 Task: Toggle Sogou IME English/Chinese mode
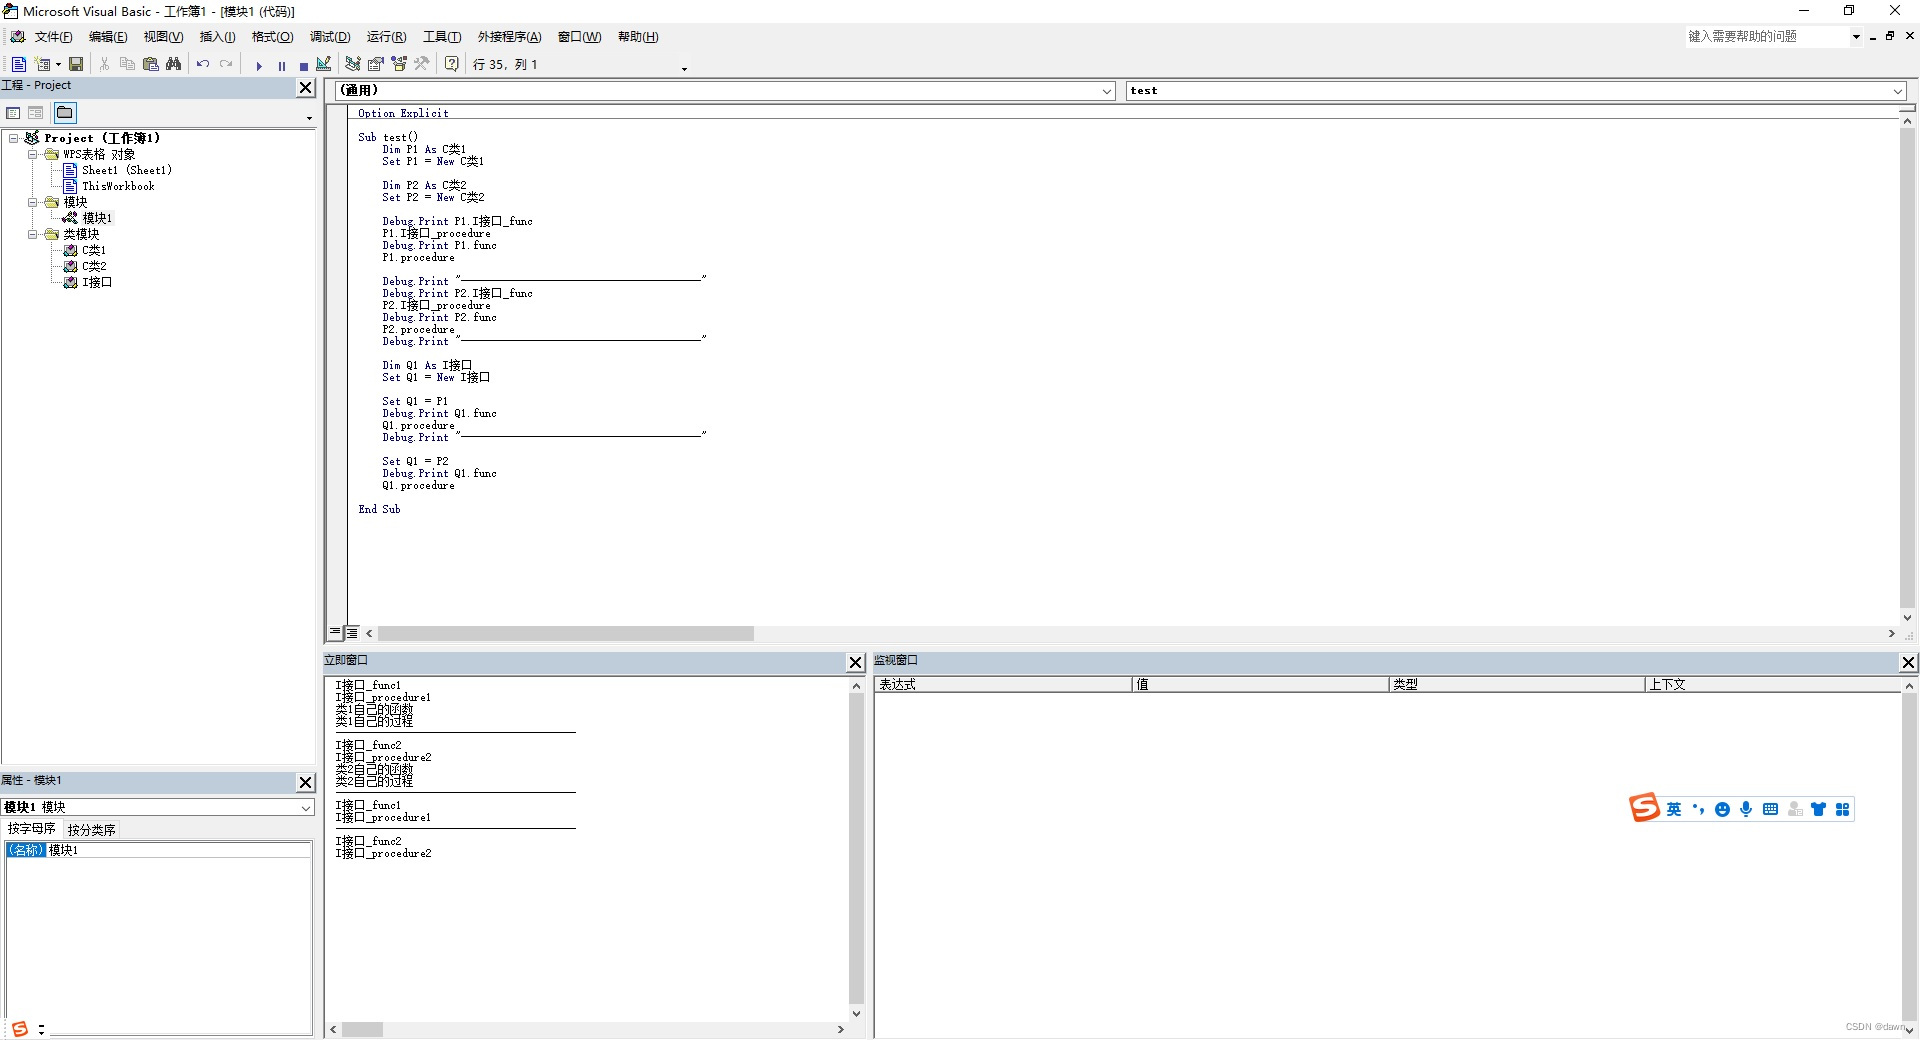pos(1674,809)
